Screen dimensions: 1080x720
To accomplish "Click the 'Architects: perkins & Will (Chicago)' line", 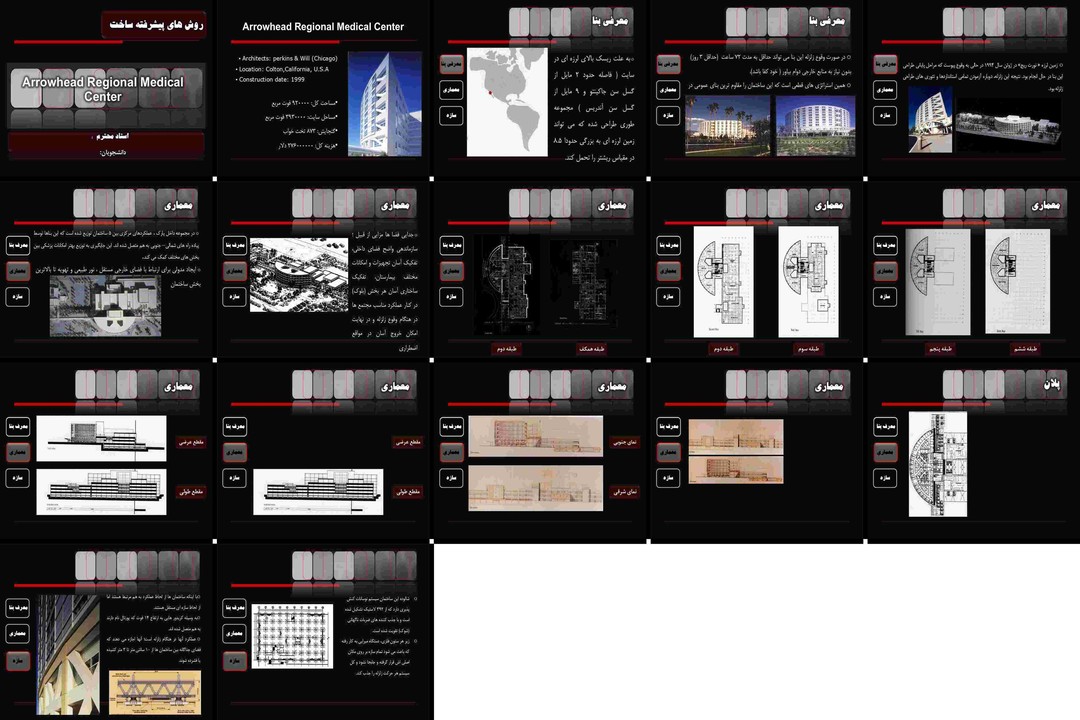I will pos(288,59).
